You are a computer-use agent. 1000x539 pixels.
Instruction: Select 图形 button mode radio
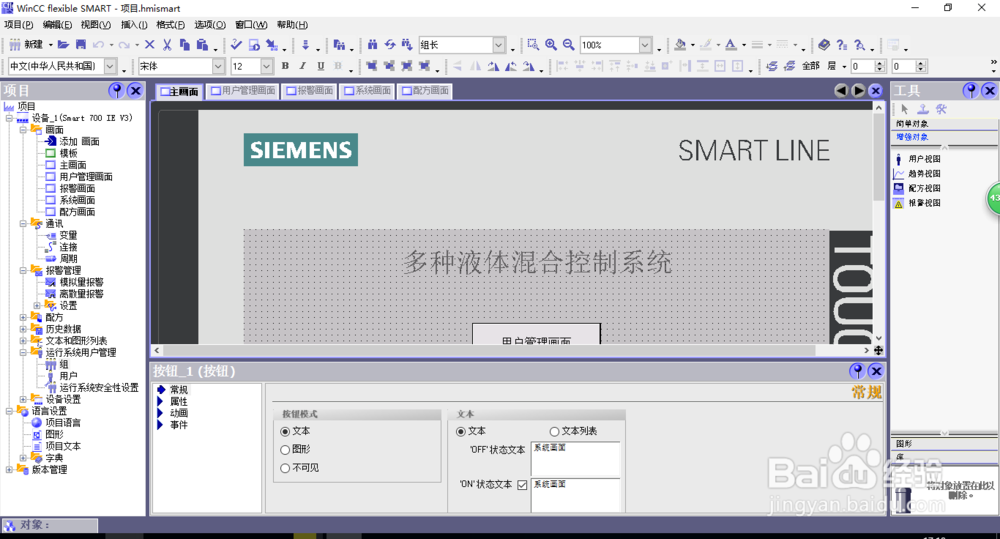point(285,450)
